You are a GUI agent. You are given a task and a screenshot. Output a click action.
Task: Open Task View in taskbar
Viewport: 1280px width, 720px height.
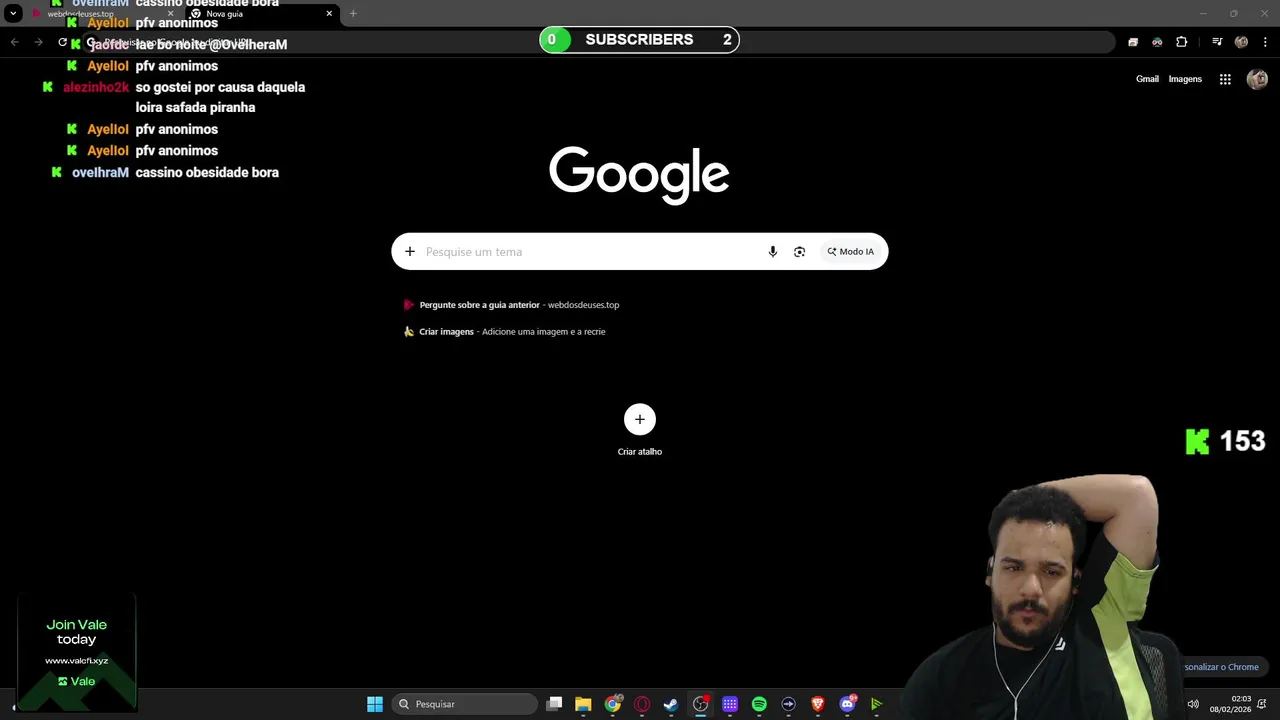[554, 704]
